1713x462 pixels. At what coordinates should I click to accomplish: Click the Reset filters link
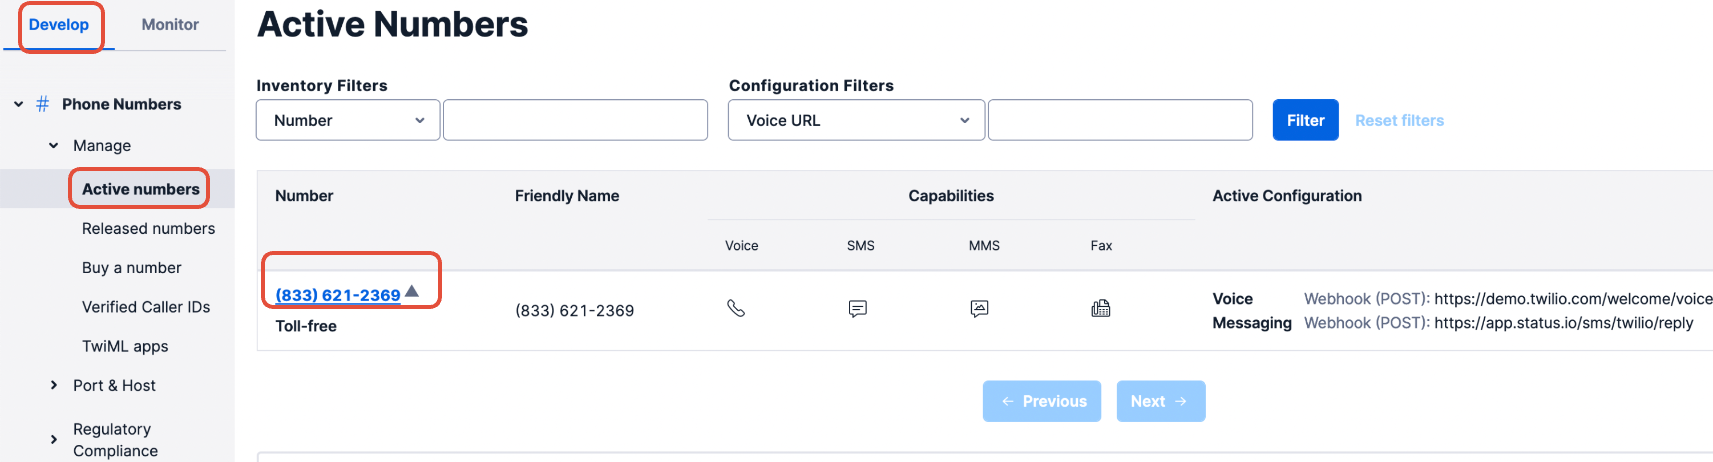pos(1399,120)
